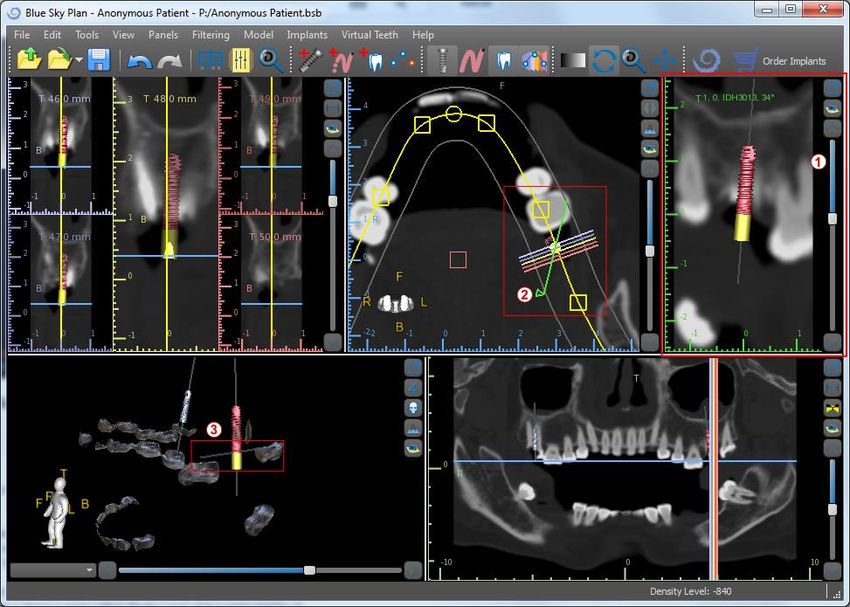The image size is (850, 607).
Task: Click the blue grid layout toolbar icon
Action: tap(211, 60)
